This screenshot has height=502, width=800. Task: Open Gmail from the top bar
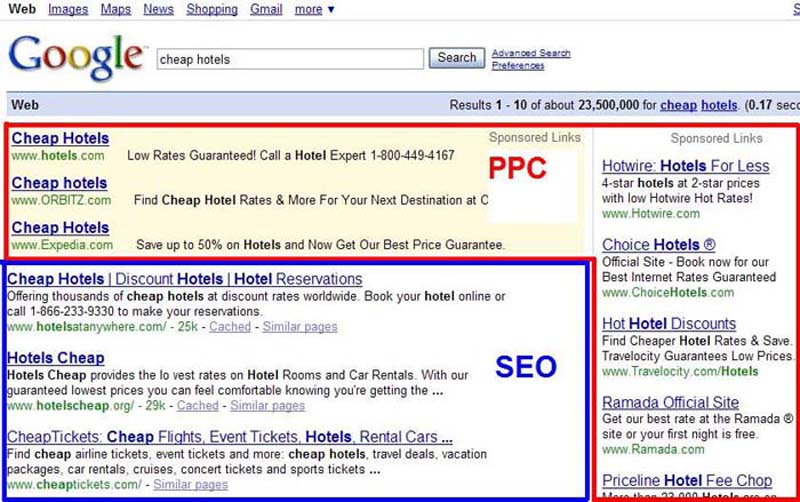point(266,9)
